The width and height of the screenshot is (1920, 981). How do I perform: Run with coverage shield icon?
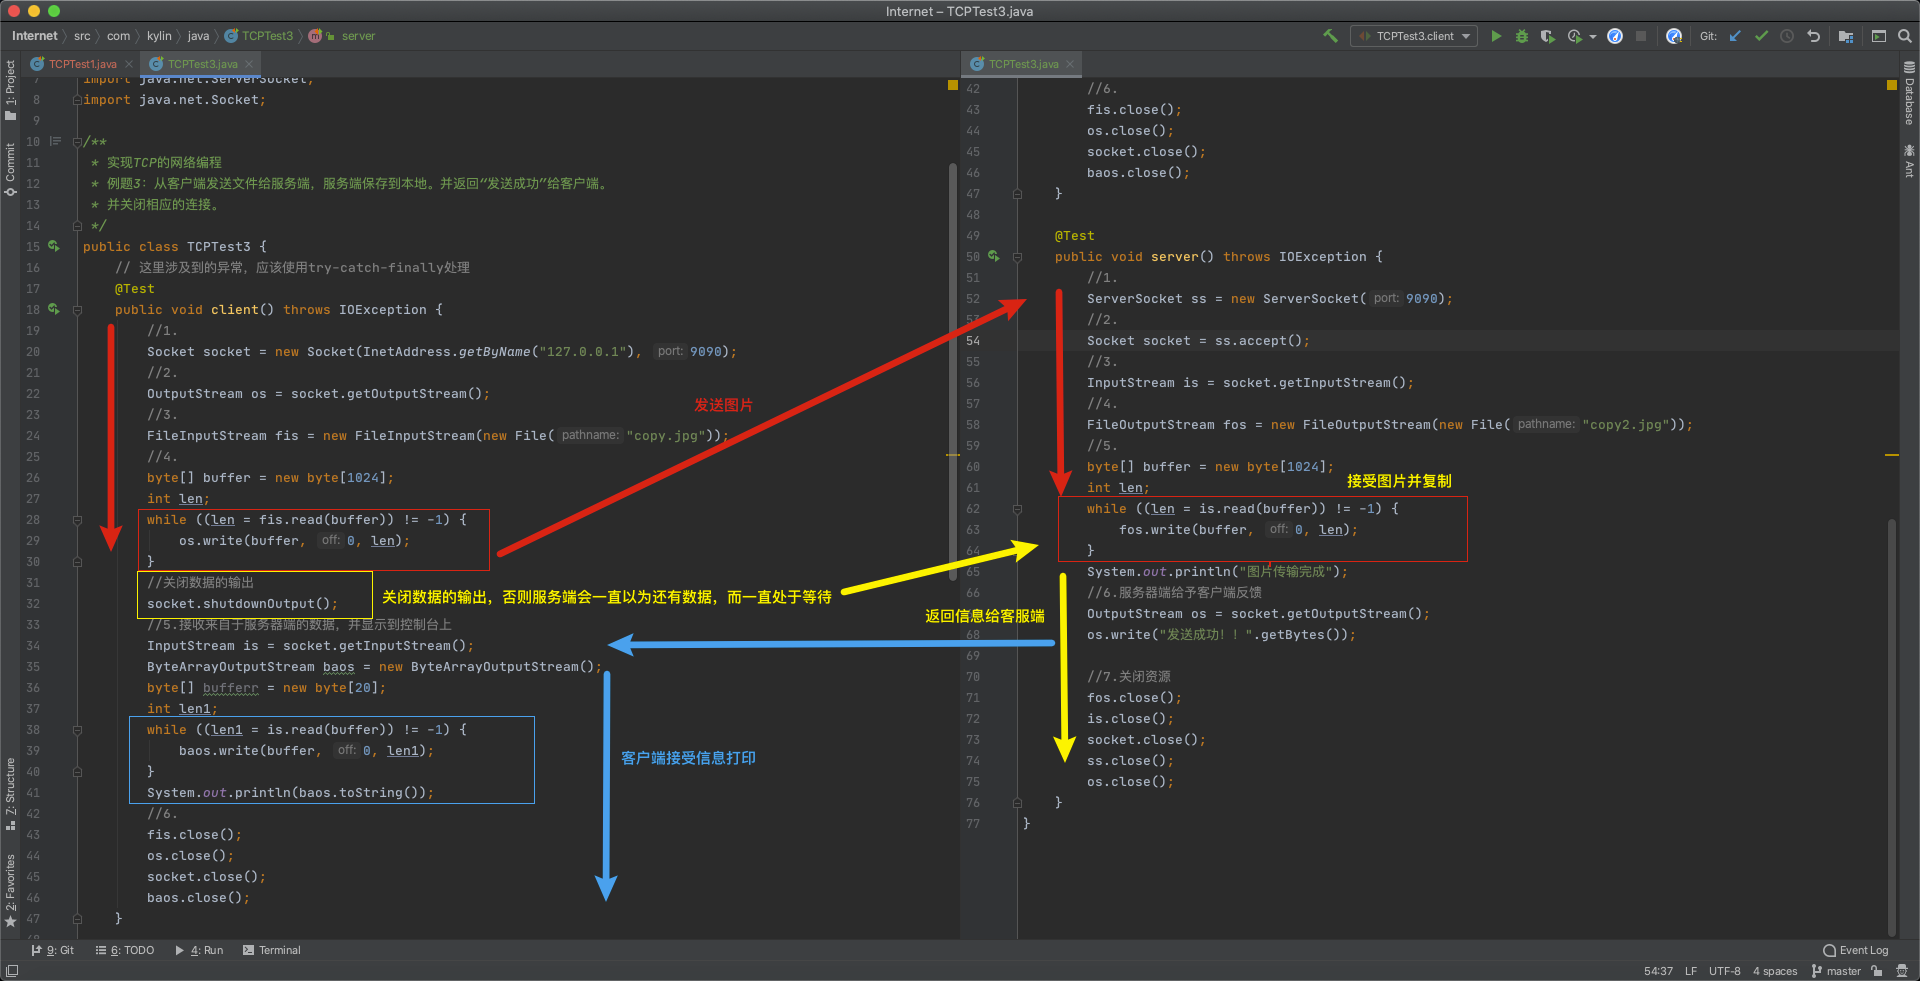click(x=1547, y=36)
